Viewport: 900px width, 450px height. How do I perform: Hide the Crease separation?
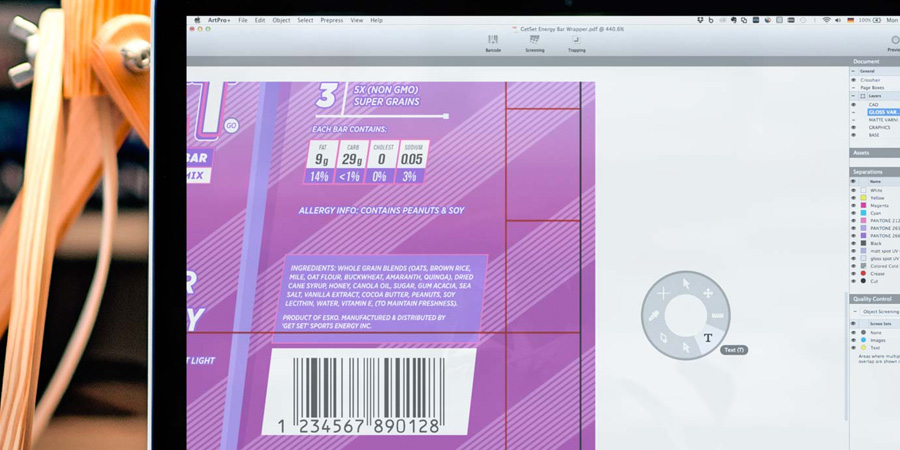(x=854, y=274)
